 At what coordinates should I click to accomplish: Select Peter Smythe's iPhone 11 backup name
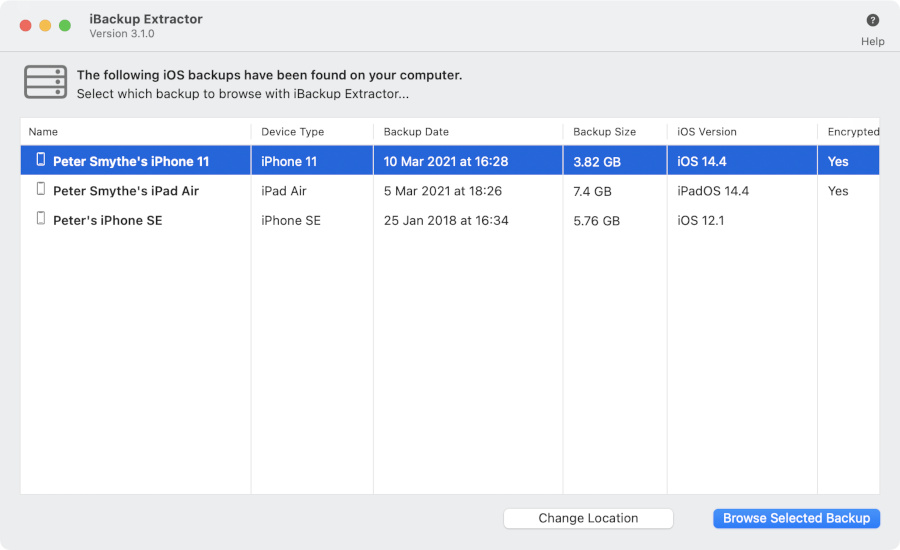tap(131, 161)
